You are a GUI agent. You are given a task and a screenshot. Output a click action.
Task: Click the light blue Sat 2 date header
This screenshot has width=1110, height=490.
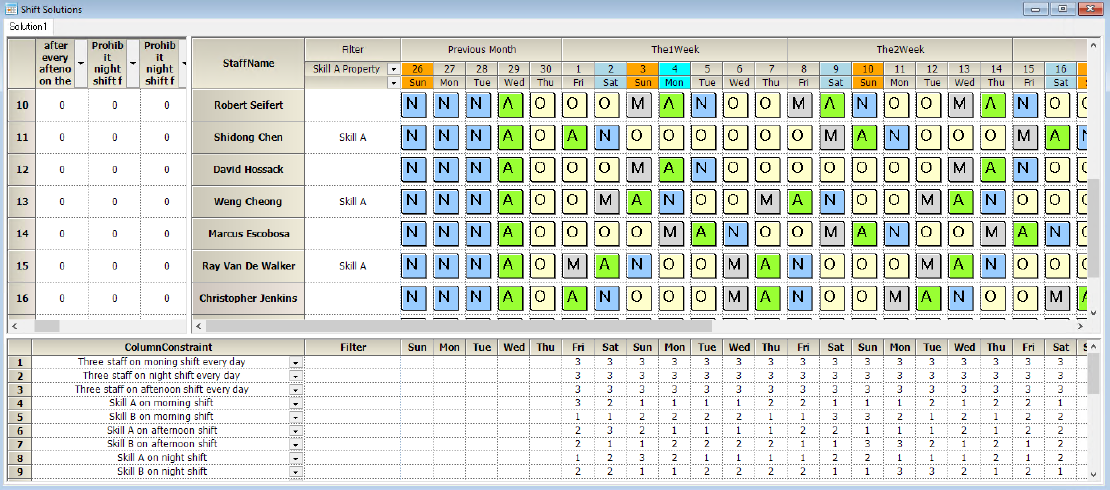610,69
